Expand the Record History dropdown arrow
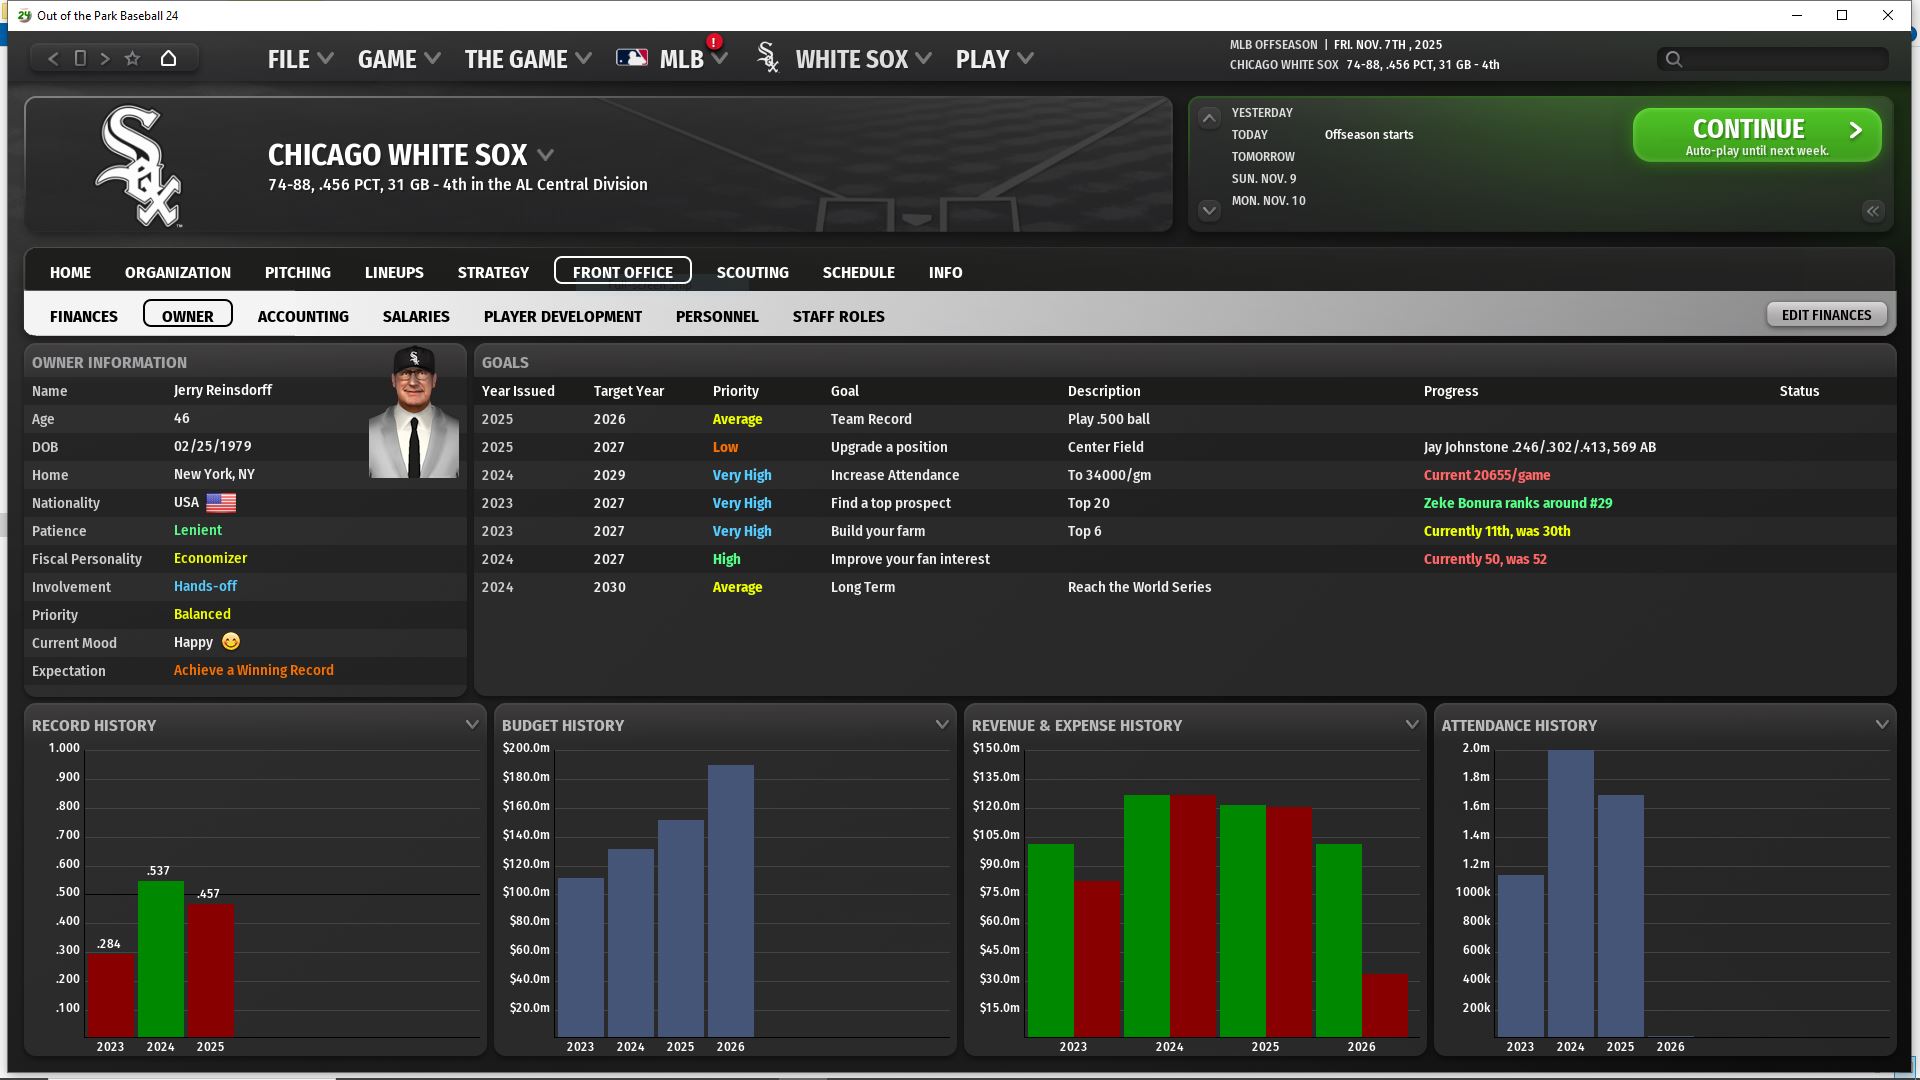Viewport: 1920px width, 1080px height. [x=471, y=725]
